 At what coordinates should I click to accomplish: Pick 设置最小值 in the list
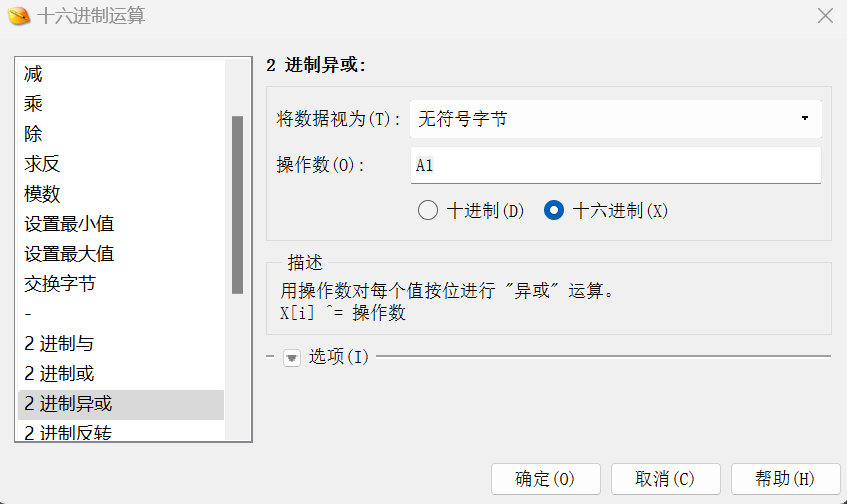pos(122,224)
